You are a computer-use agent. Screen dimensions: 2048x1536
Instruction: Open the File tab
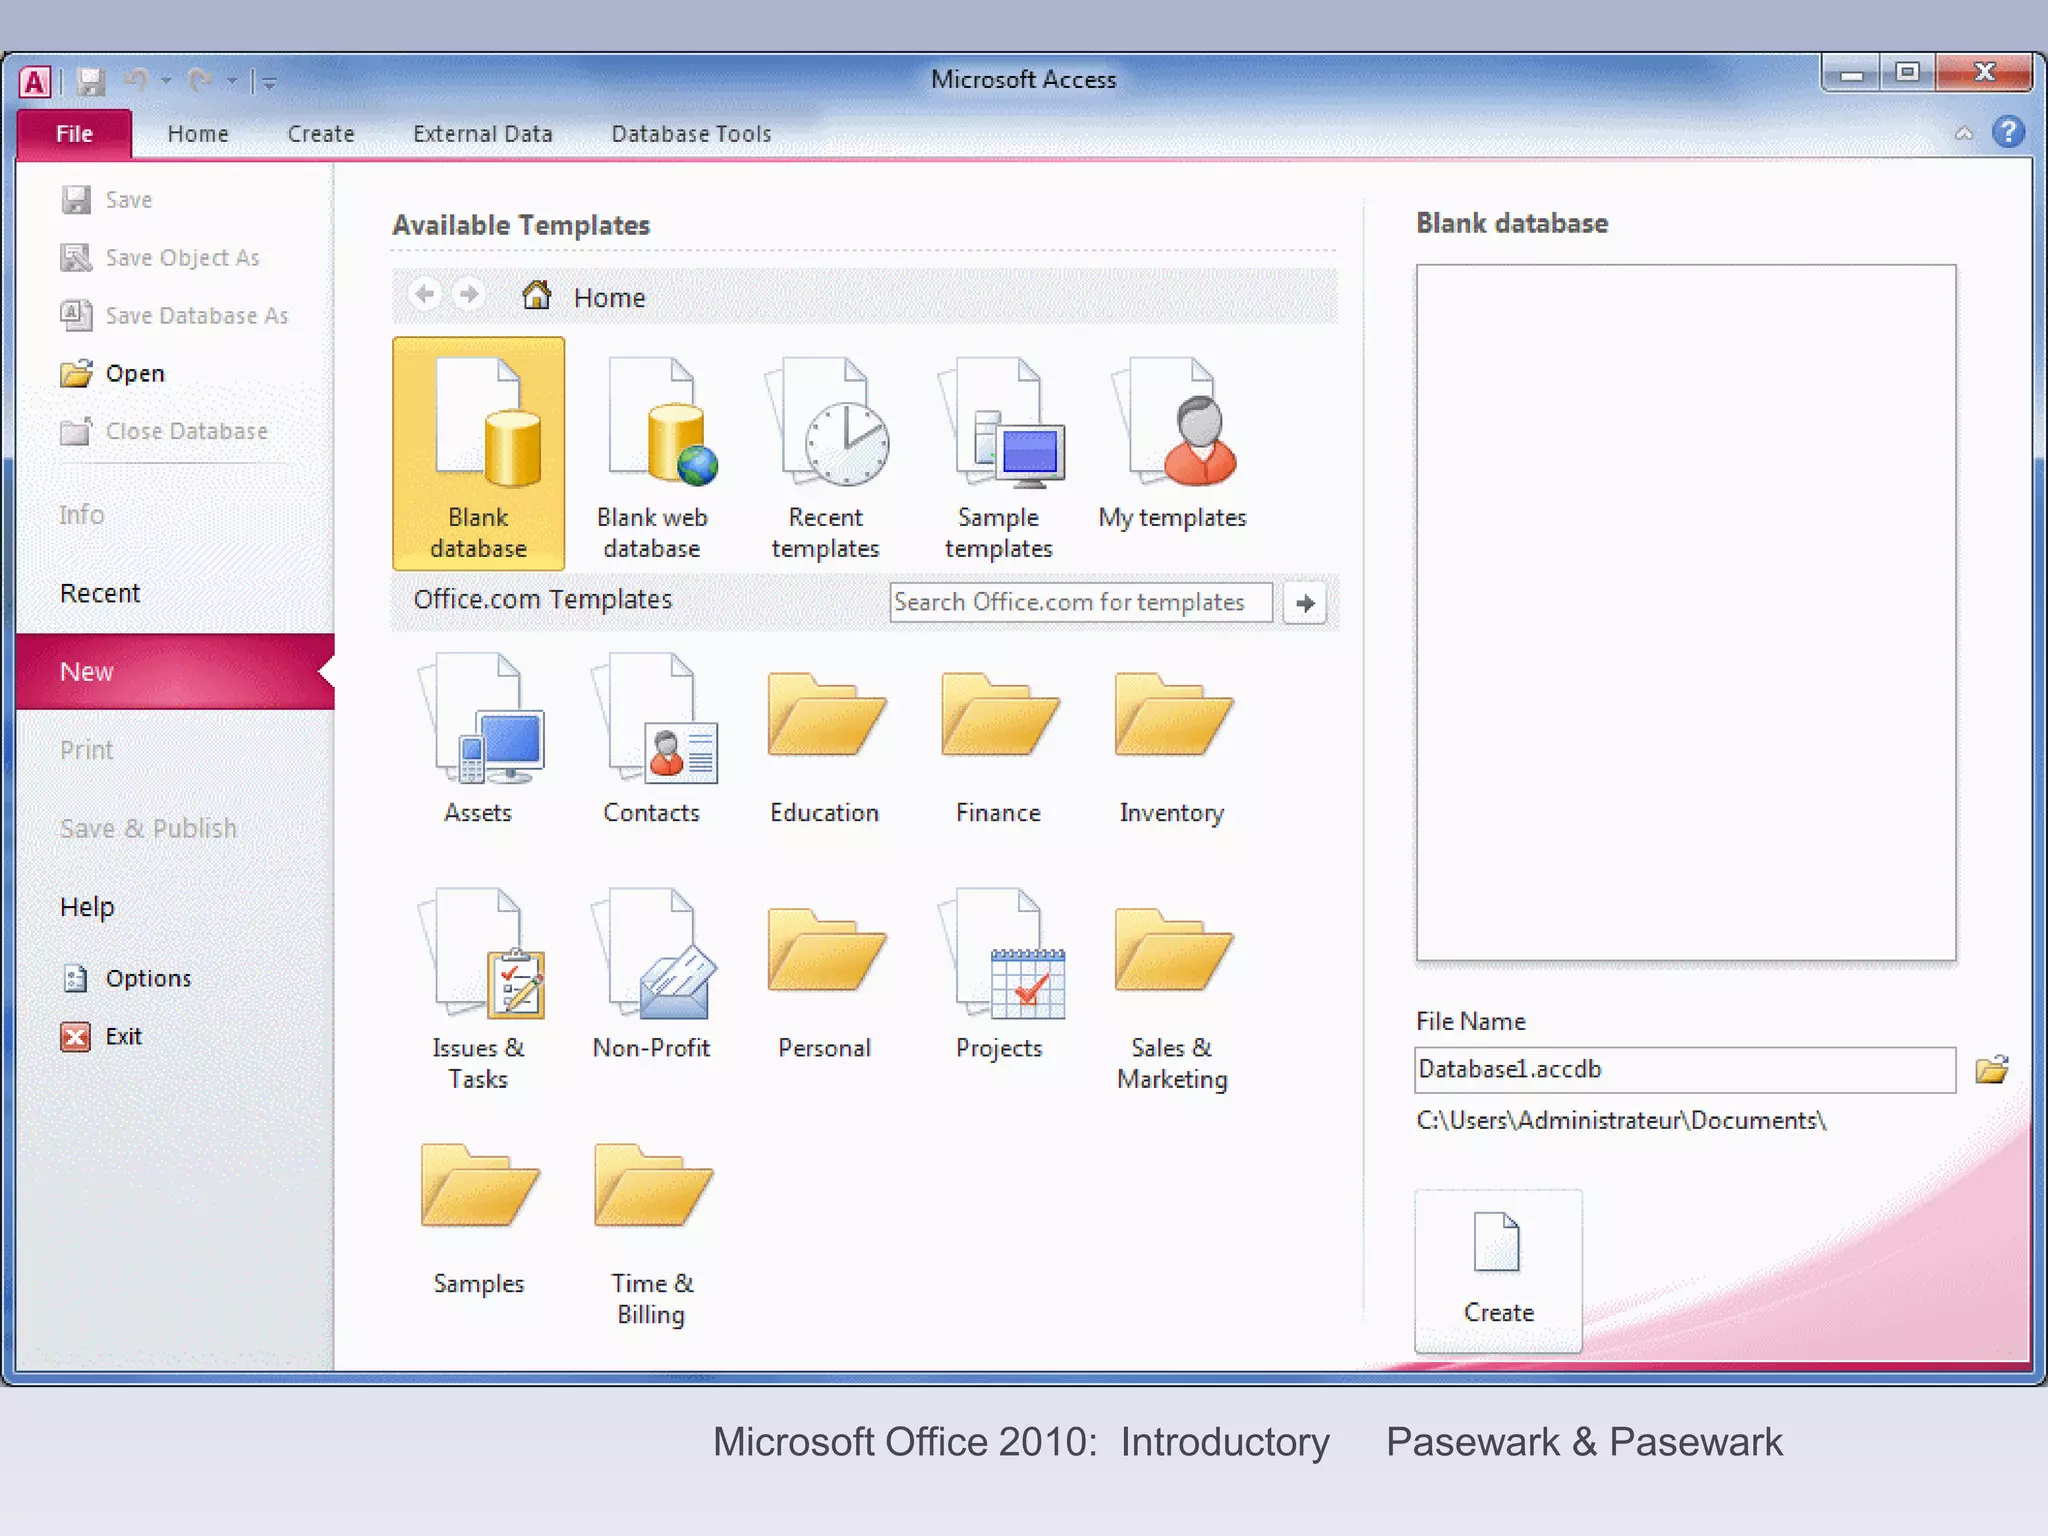(74, 134)
